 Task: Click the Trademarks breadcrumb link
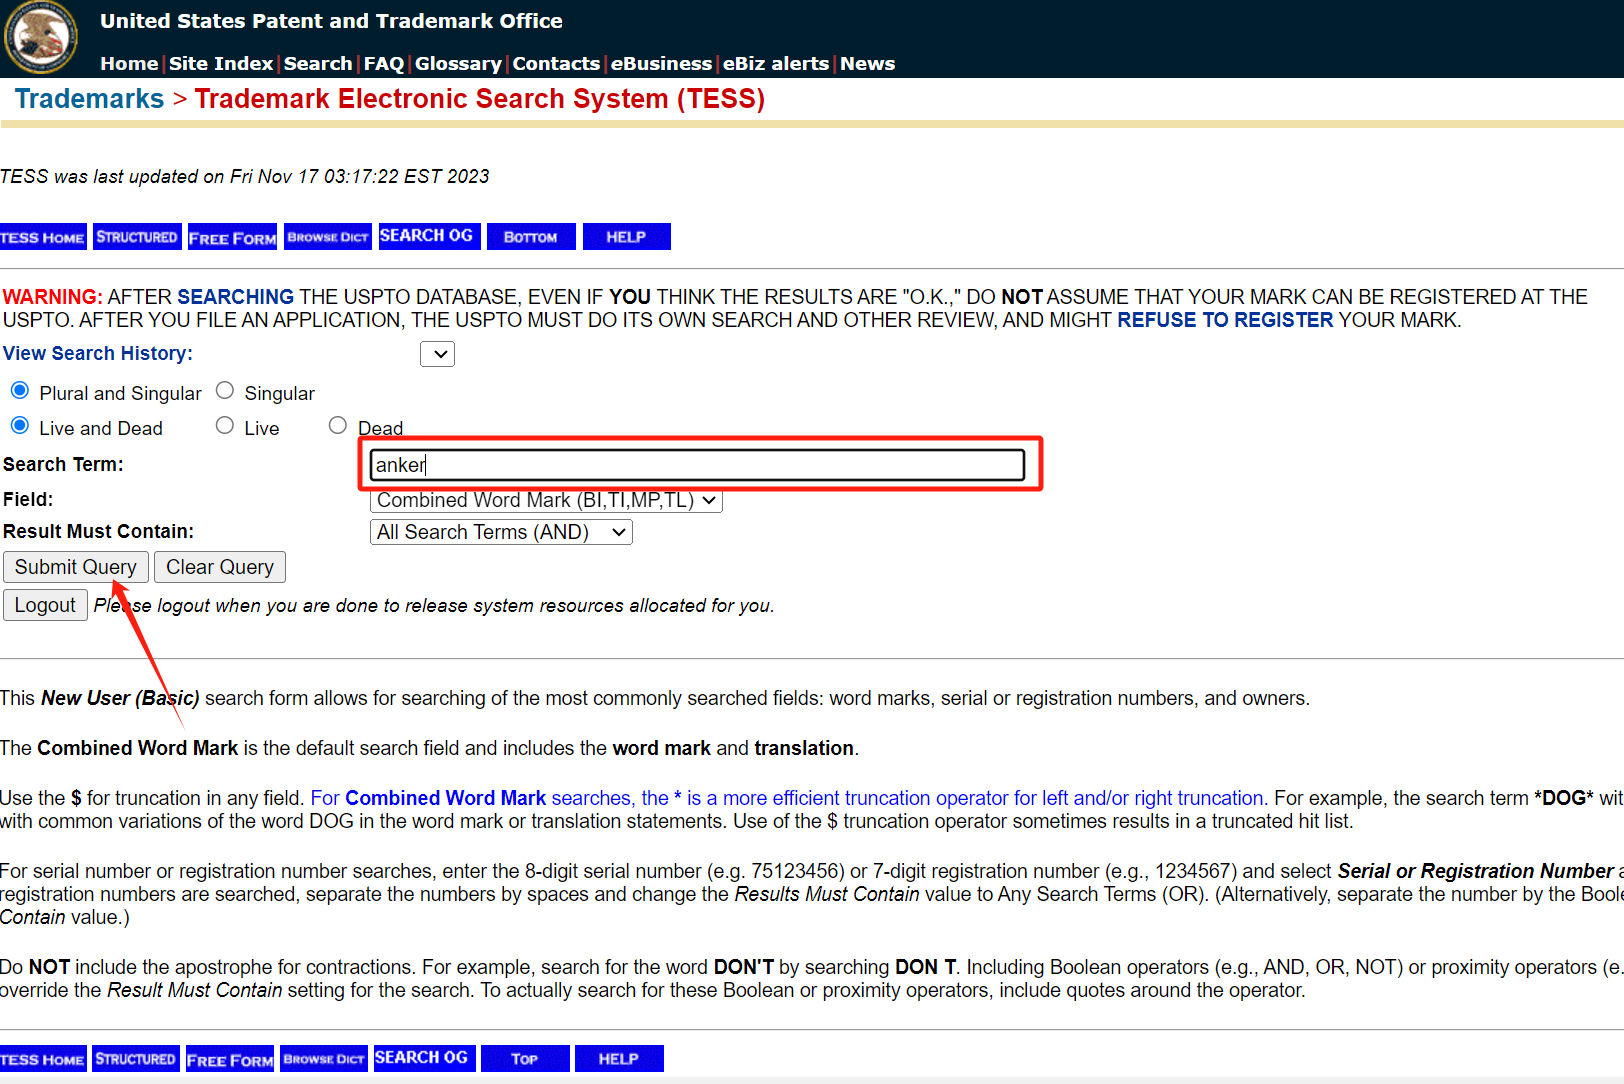point(89,99)
